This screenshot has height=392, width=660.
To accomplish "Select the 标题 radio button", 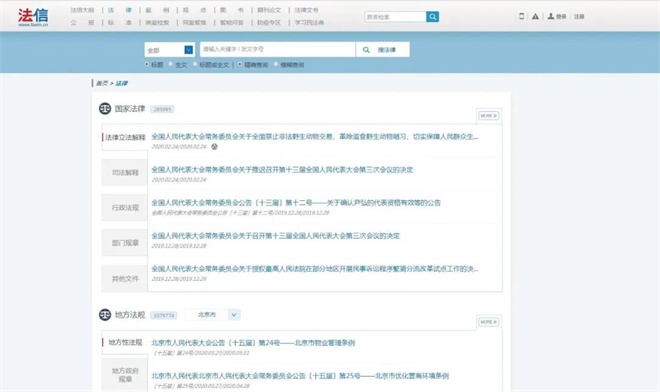I will click(147, 64).
